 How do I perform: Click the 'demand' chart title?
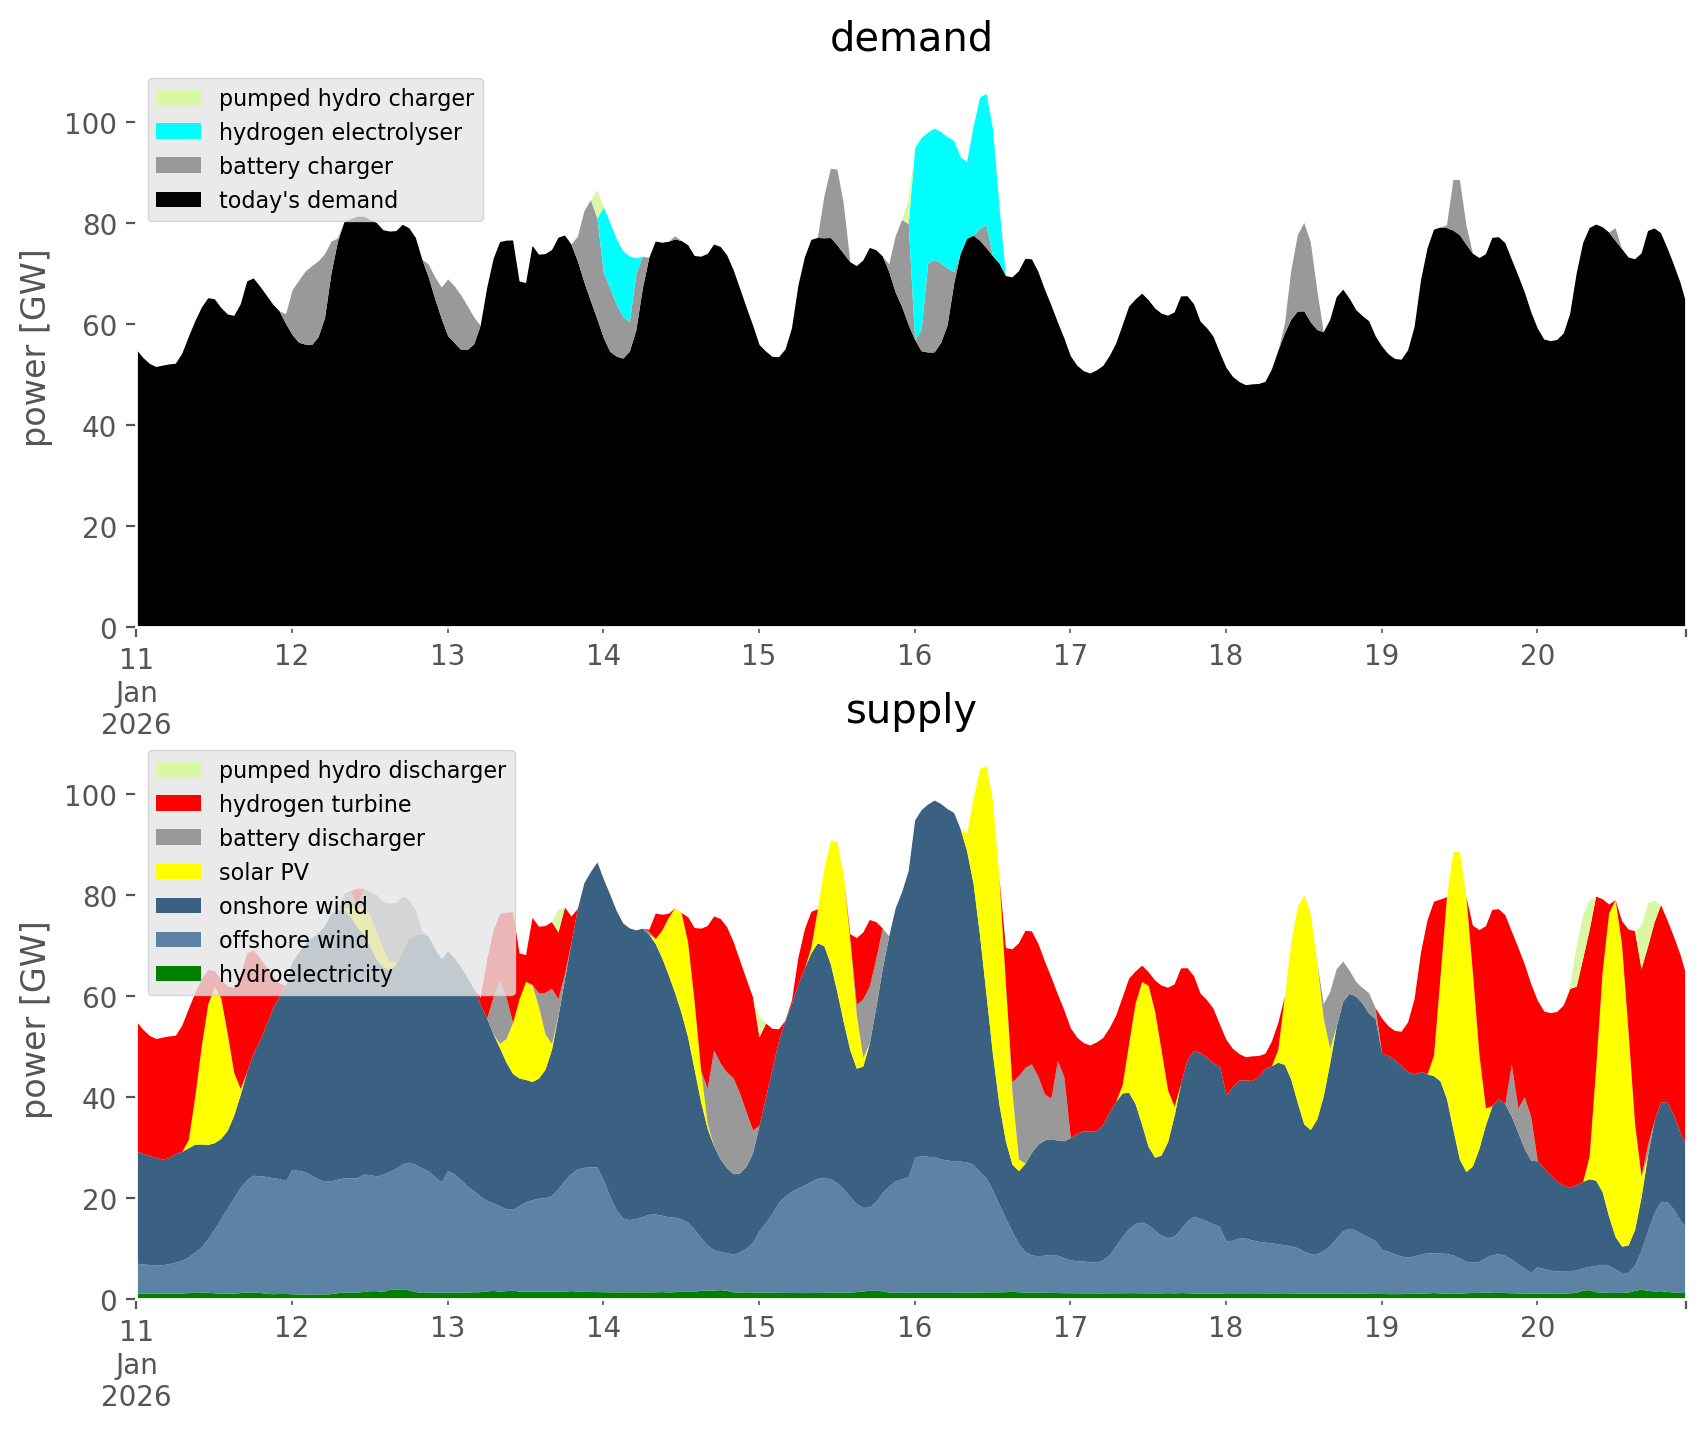tap(910, 38)
